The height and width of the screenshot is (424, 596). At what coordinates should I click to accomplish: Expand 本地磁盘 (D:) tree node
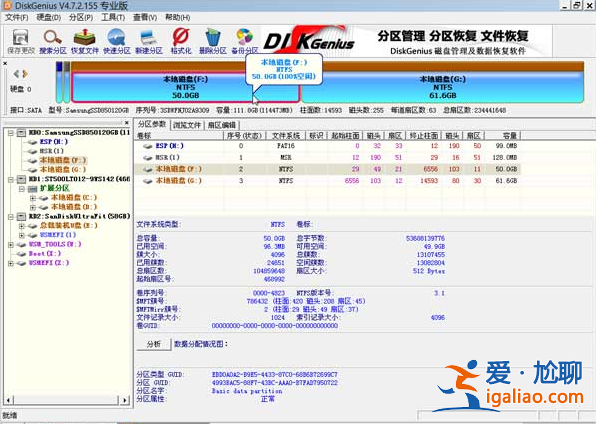(x=33, y=207)
